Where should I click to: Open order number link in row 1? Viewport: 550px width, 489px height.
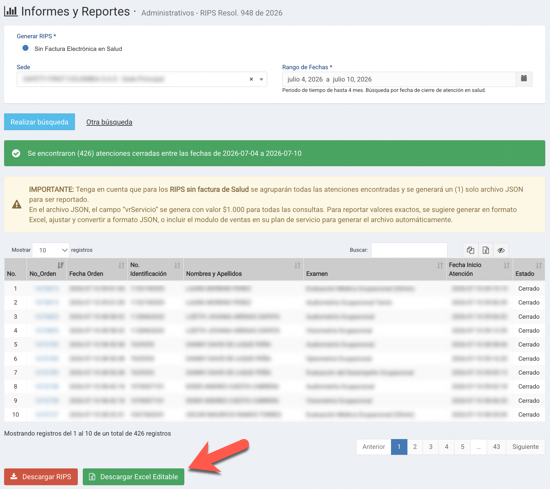(x=47, y=288)
